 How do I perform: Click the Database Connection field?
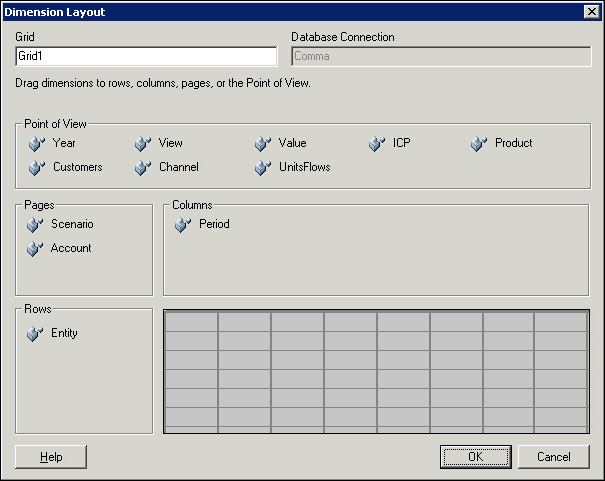point(441,57)
